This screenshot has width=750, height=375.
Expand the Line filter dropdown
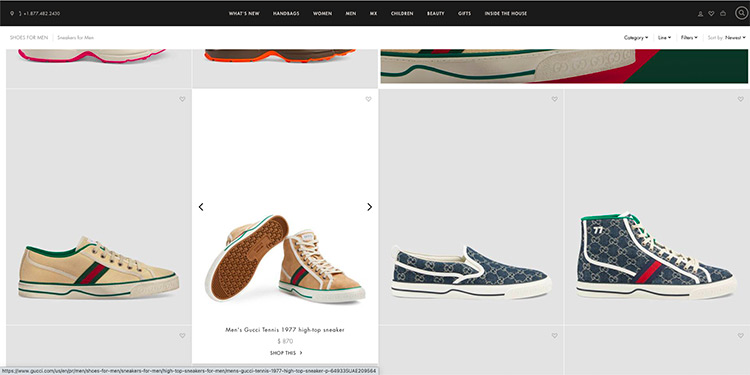pos(664,37)
